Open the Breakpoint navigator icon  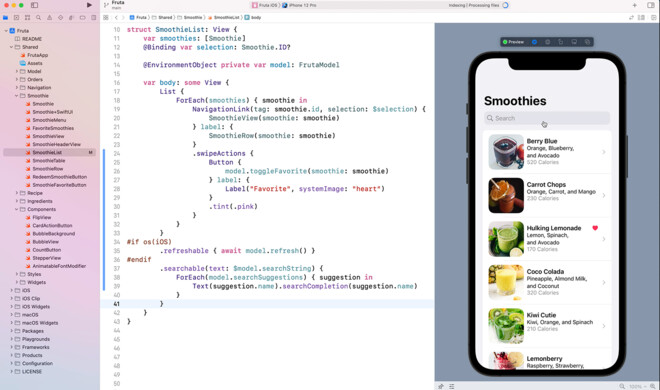pyautogui.click(x=82, y=18)
